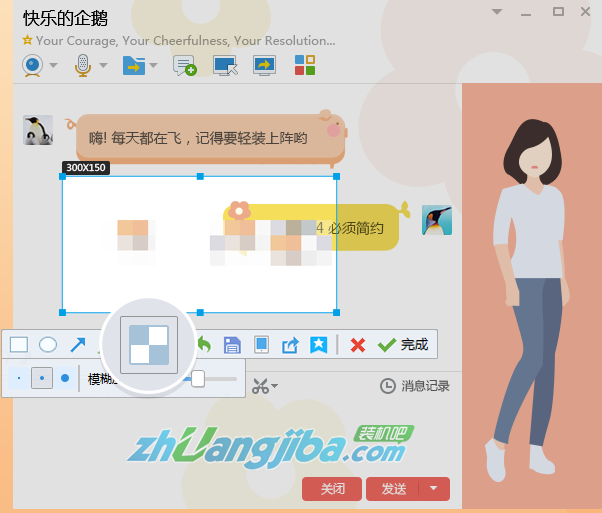Image resolution: width=602 pixels, height=513 pixels.
Task: Click the screen share icon
Action: [x=264, y=65]
